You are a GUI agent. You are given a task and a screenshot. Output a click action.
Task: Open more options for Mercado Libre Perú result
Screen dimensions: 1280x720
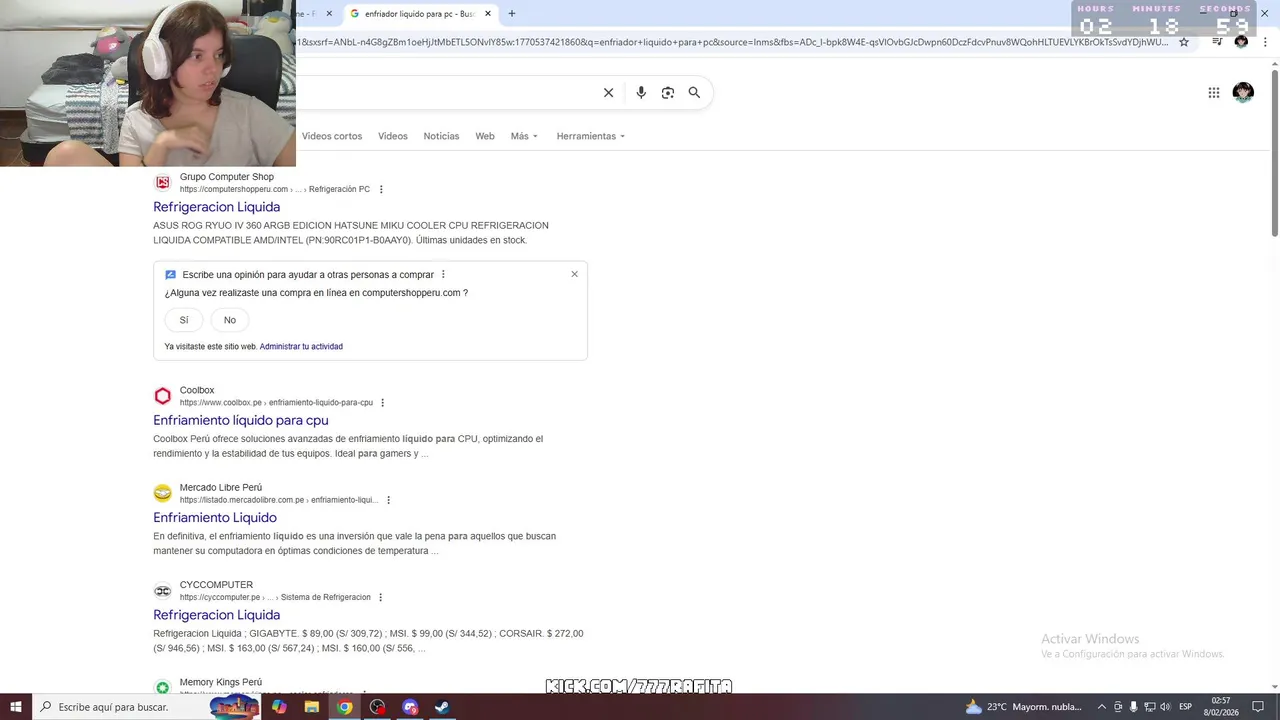388,500
